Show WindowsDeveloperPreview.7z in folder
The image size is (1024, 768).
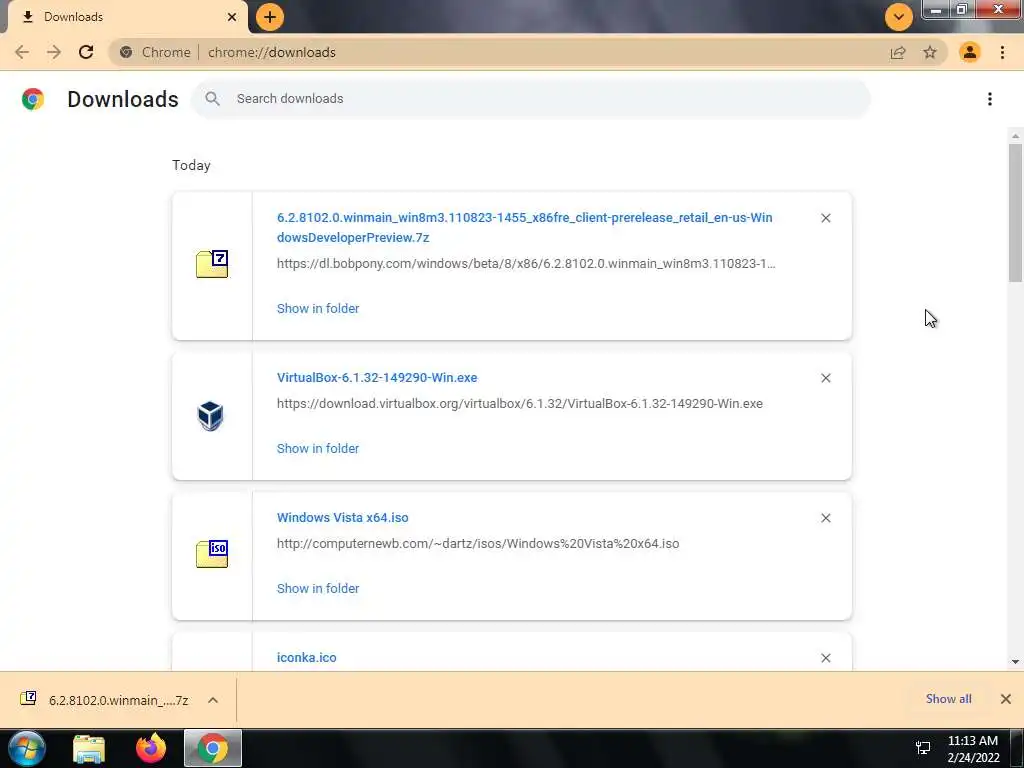(318, 308)
